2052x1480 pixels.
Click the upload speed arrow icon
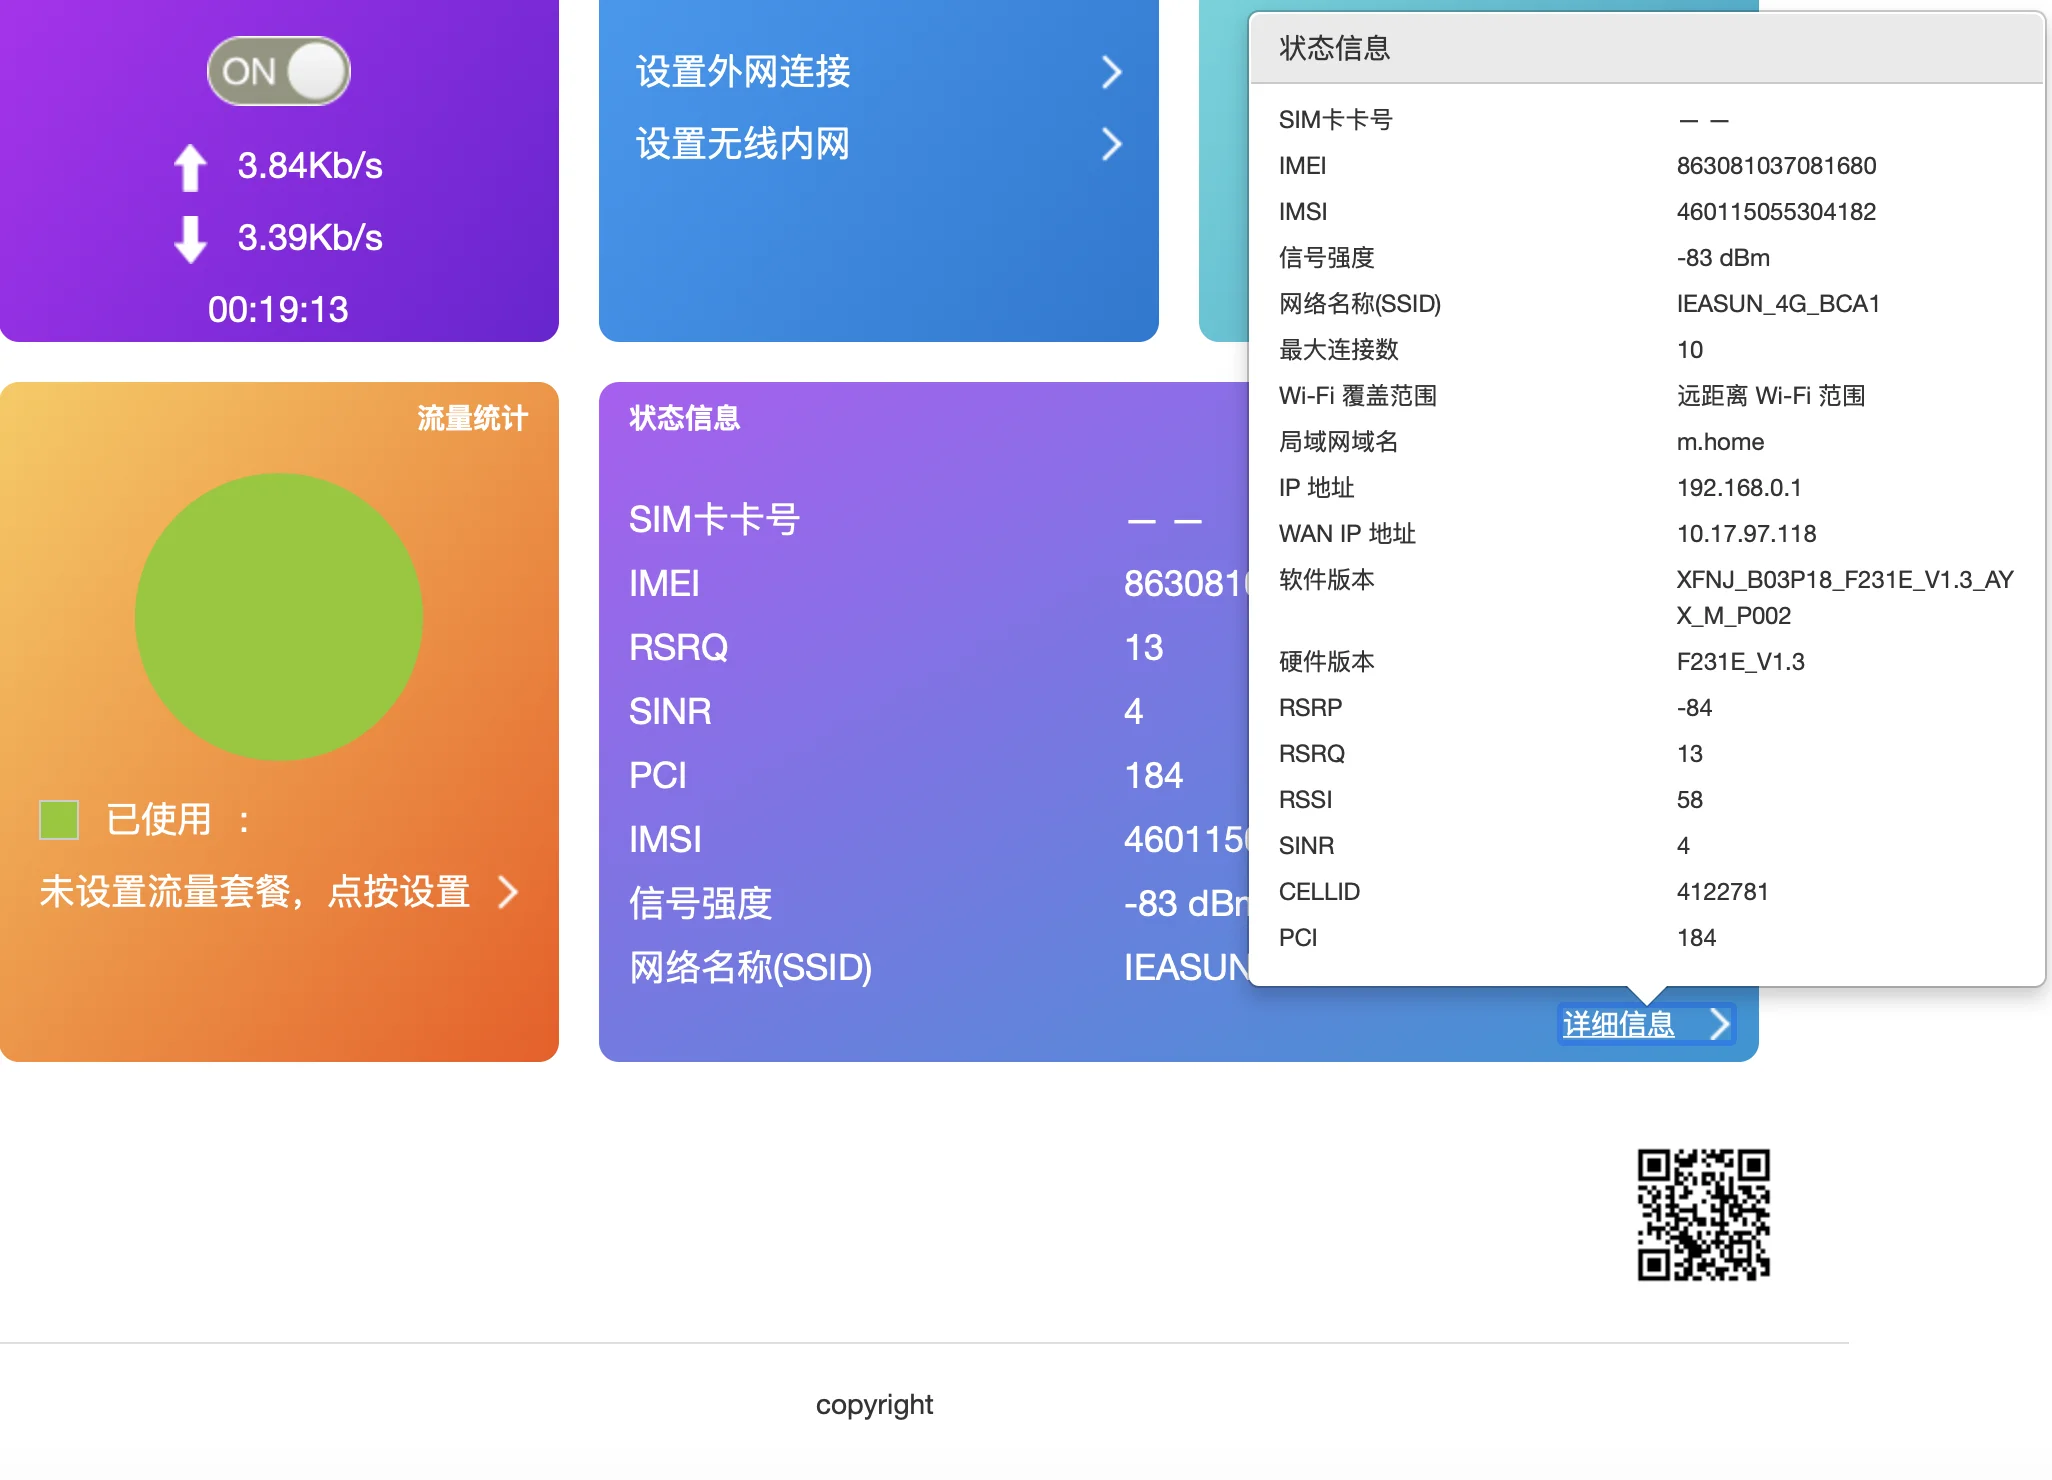click(x=190, y=166)
